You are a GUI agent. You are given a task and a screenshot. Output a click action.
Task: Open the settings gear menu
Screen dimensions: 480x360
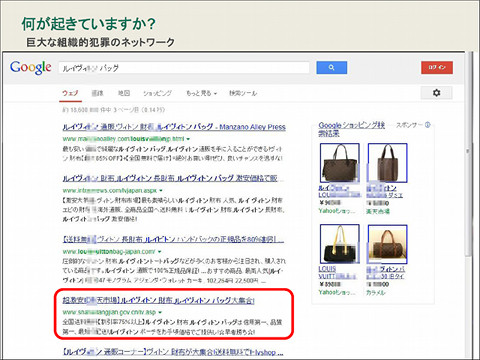point(436,93)
